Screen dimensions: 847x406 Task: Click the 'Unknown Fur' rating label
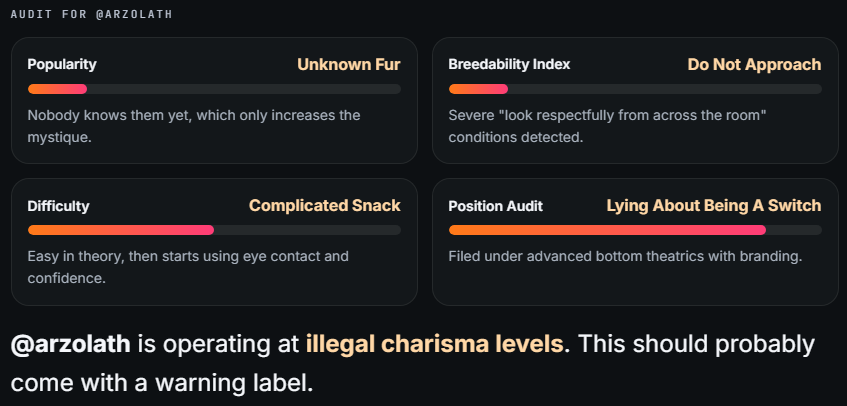coord(349,65)
